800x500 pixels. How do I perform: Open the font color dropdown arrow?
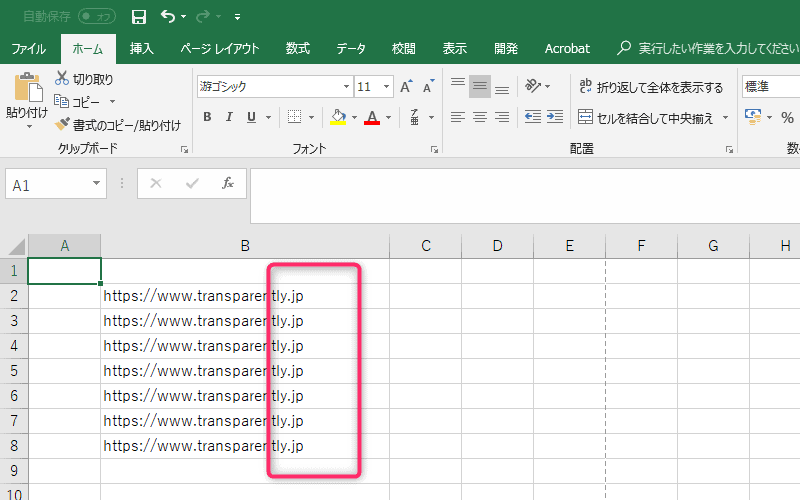point(389,118)
